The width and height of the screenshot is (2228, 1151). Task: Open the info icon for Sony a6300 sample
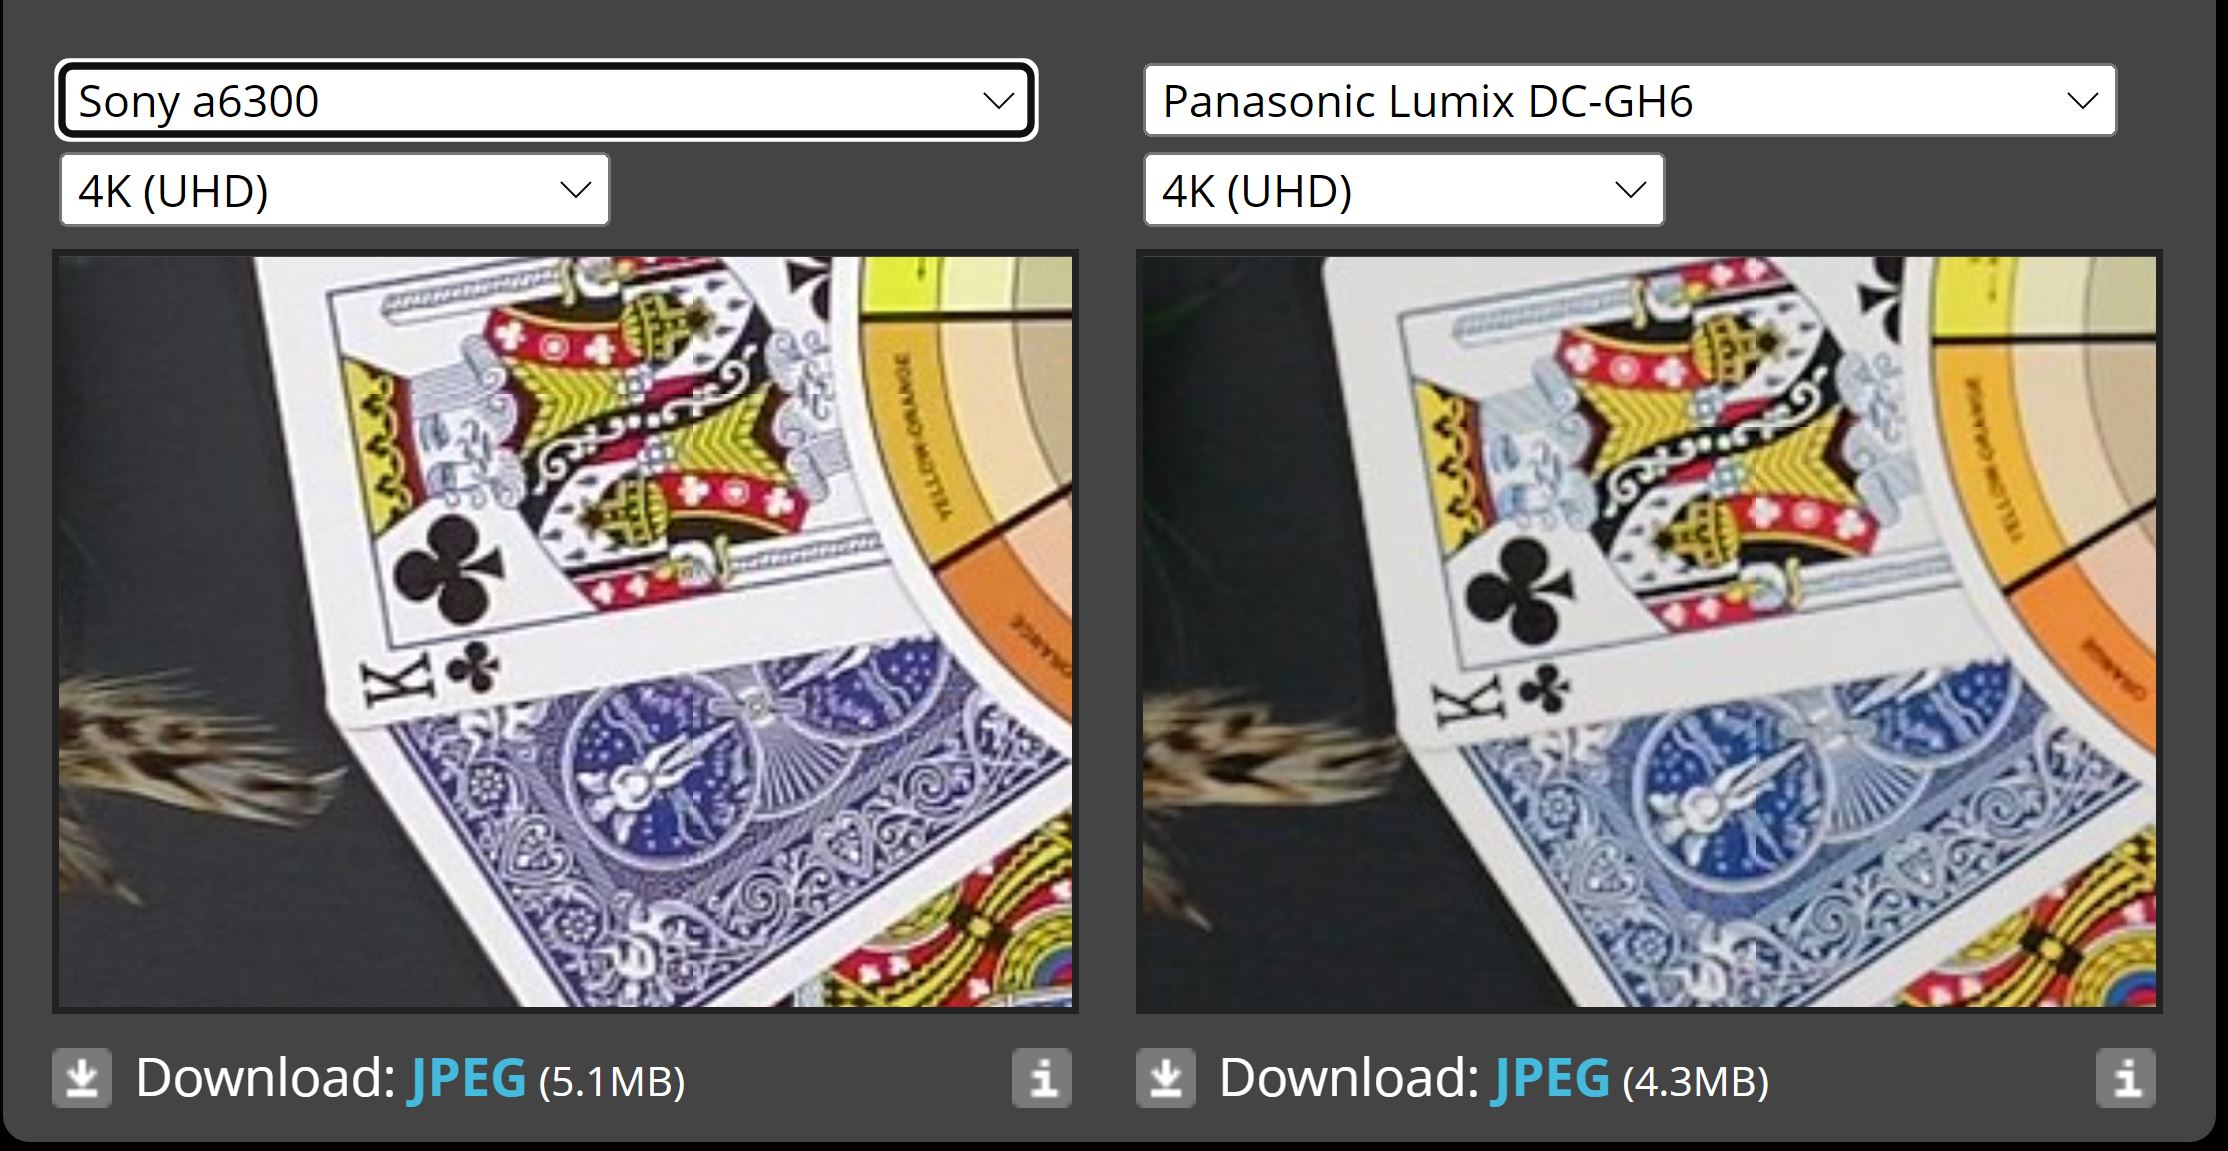pos(1042,1078)
